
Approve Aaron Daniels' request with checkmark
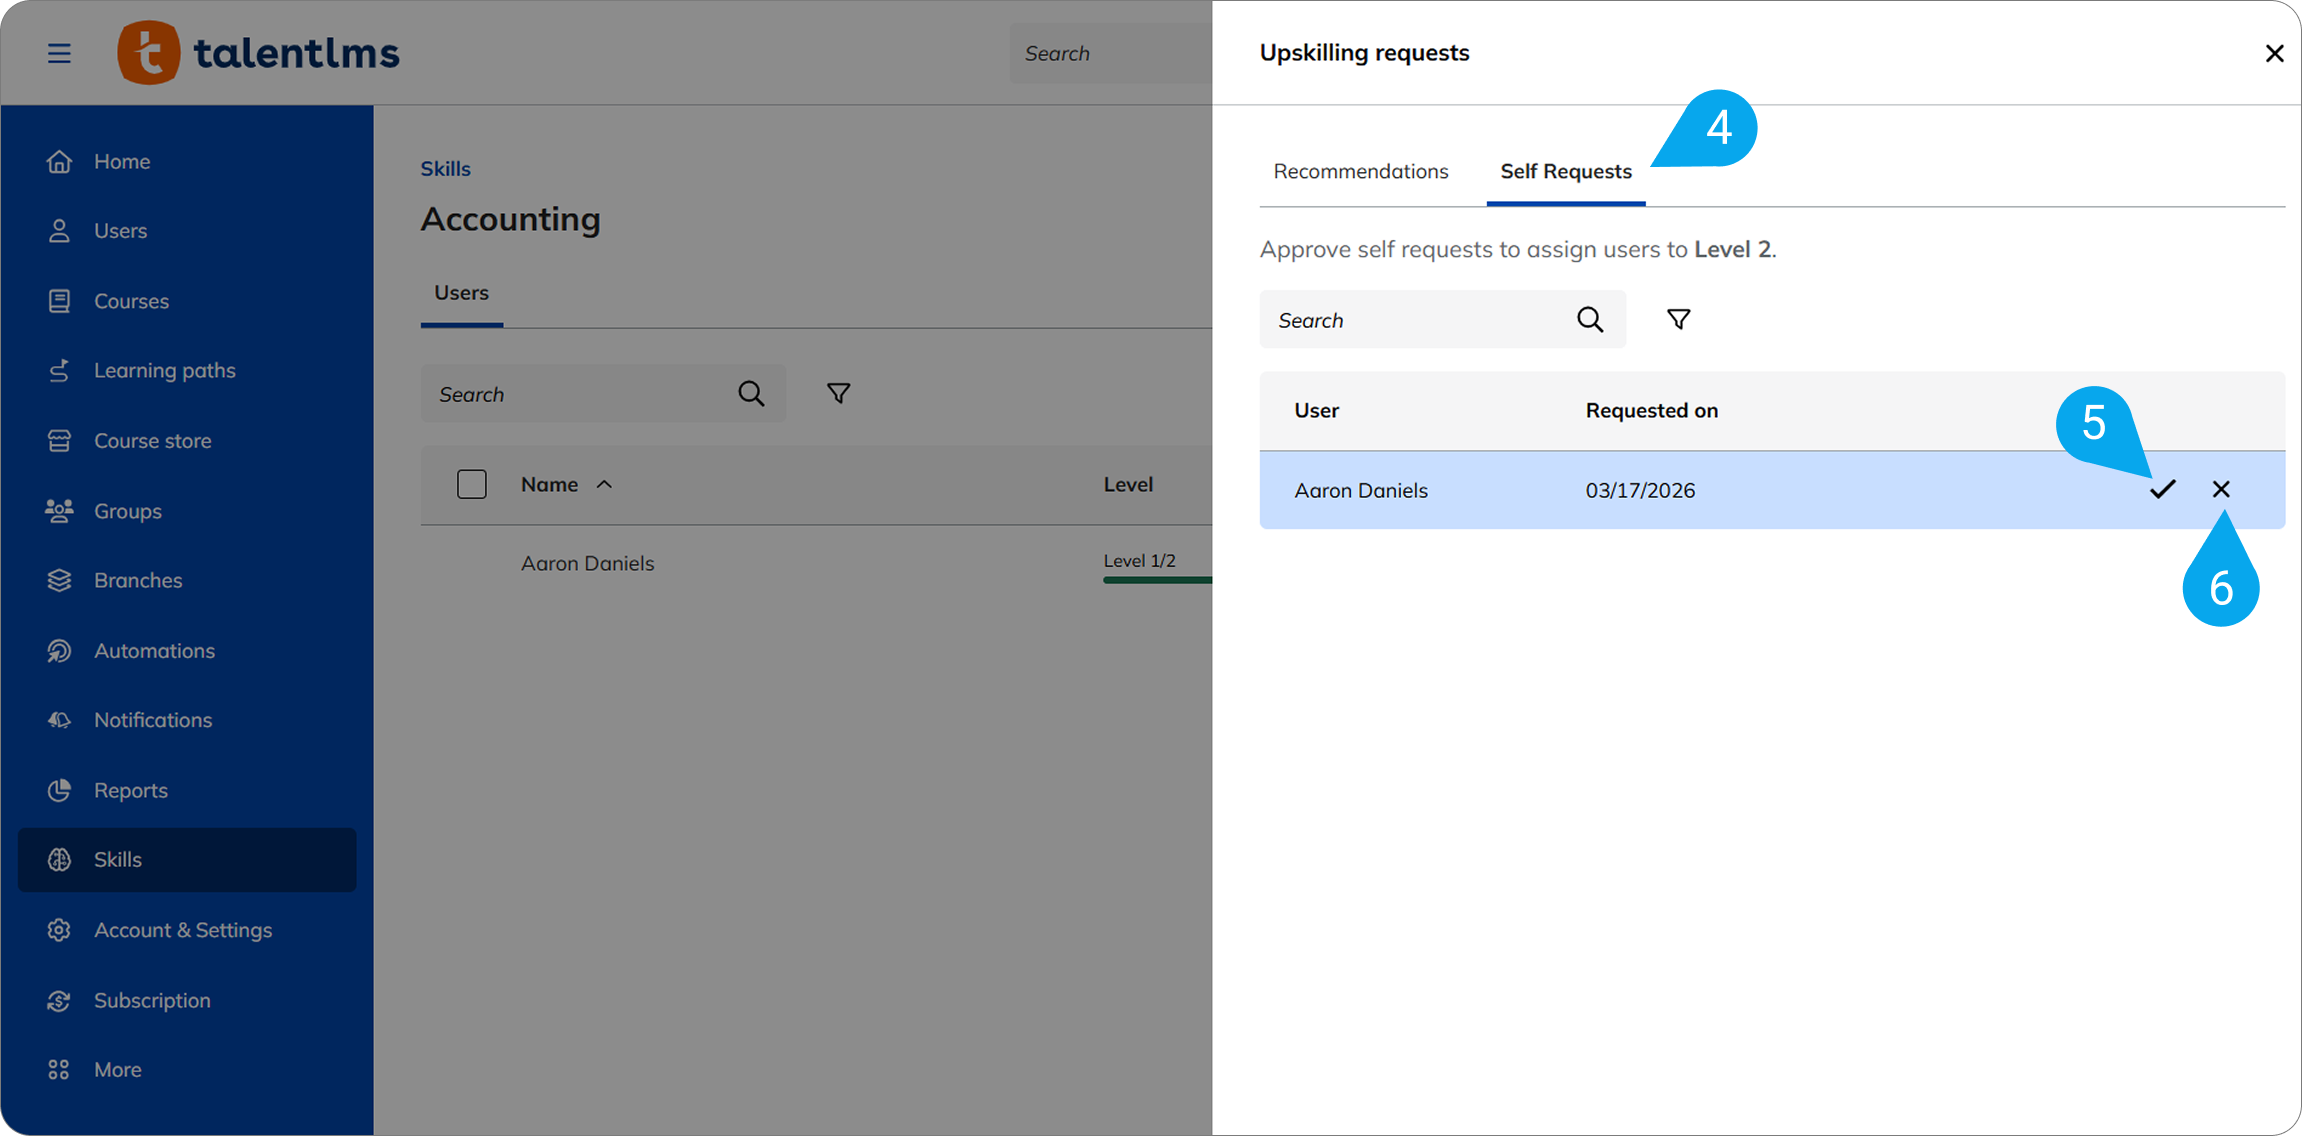pos(2162,489)
